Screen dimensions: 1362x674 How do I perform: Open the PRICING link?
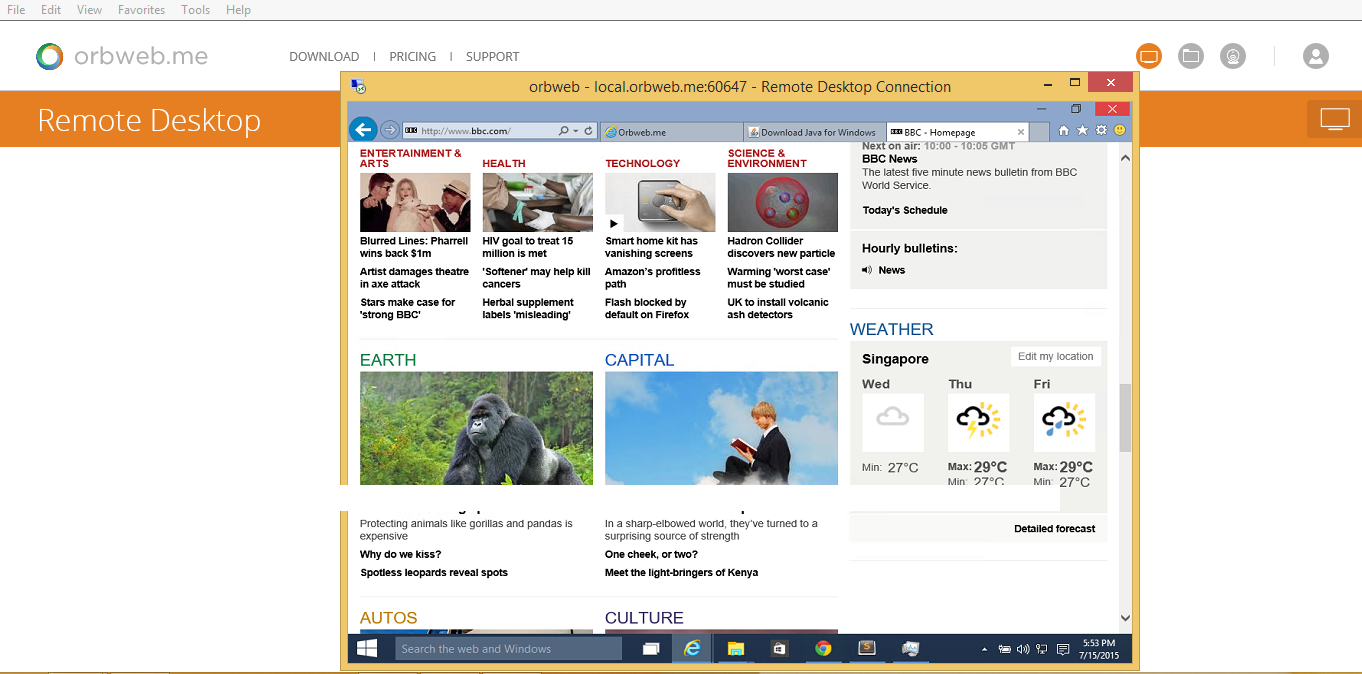[413, 57]
